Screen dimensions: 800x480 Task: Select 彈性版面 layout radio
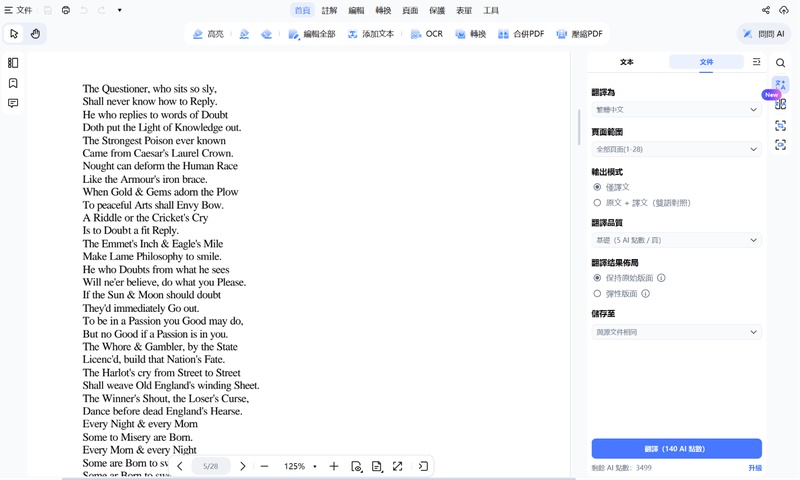coord(597,294)
